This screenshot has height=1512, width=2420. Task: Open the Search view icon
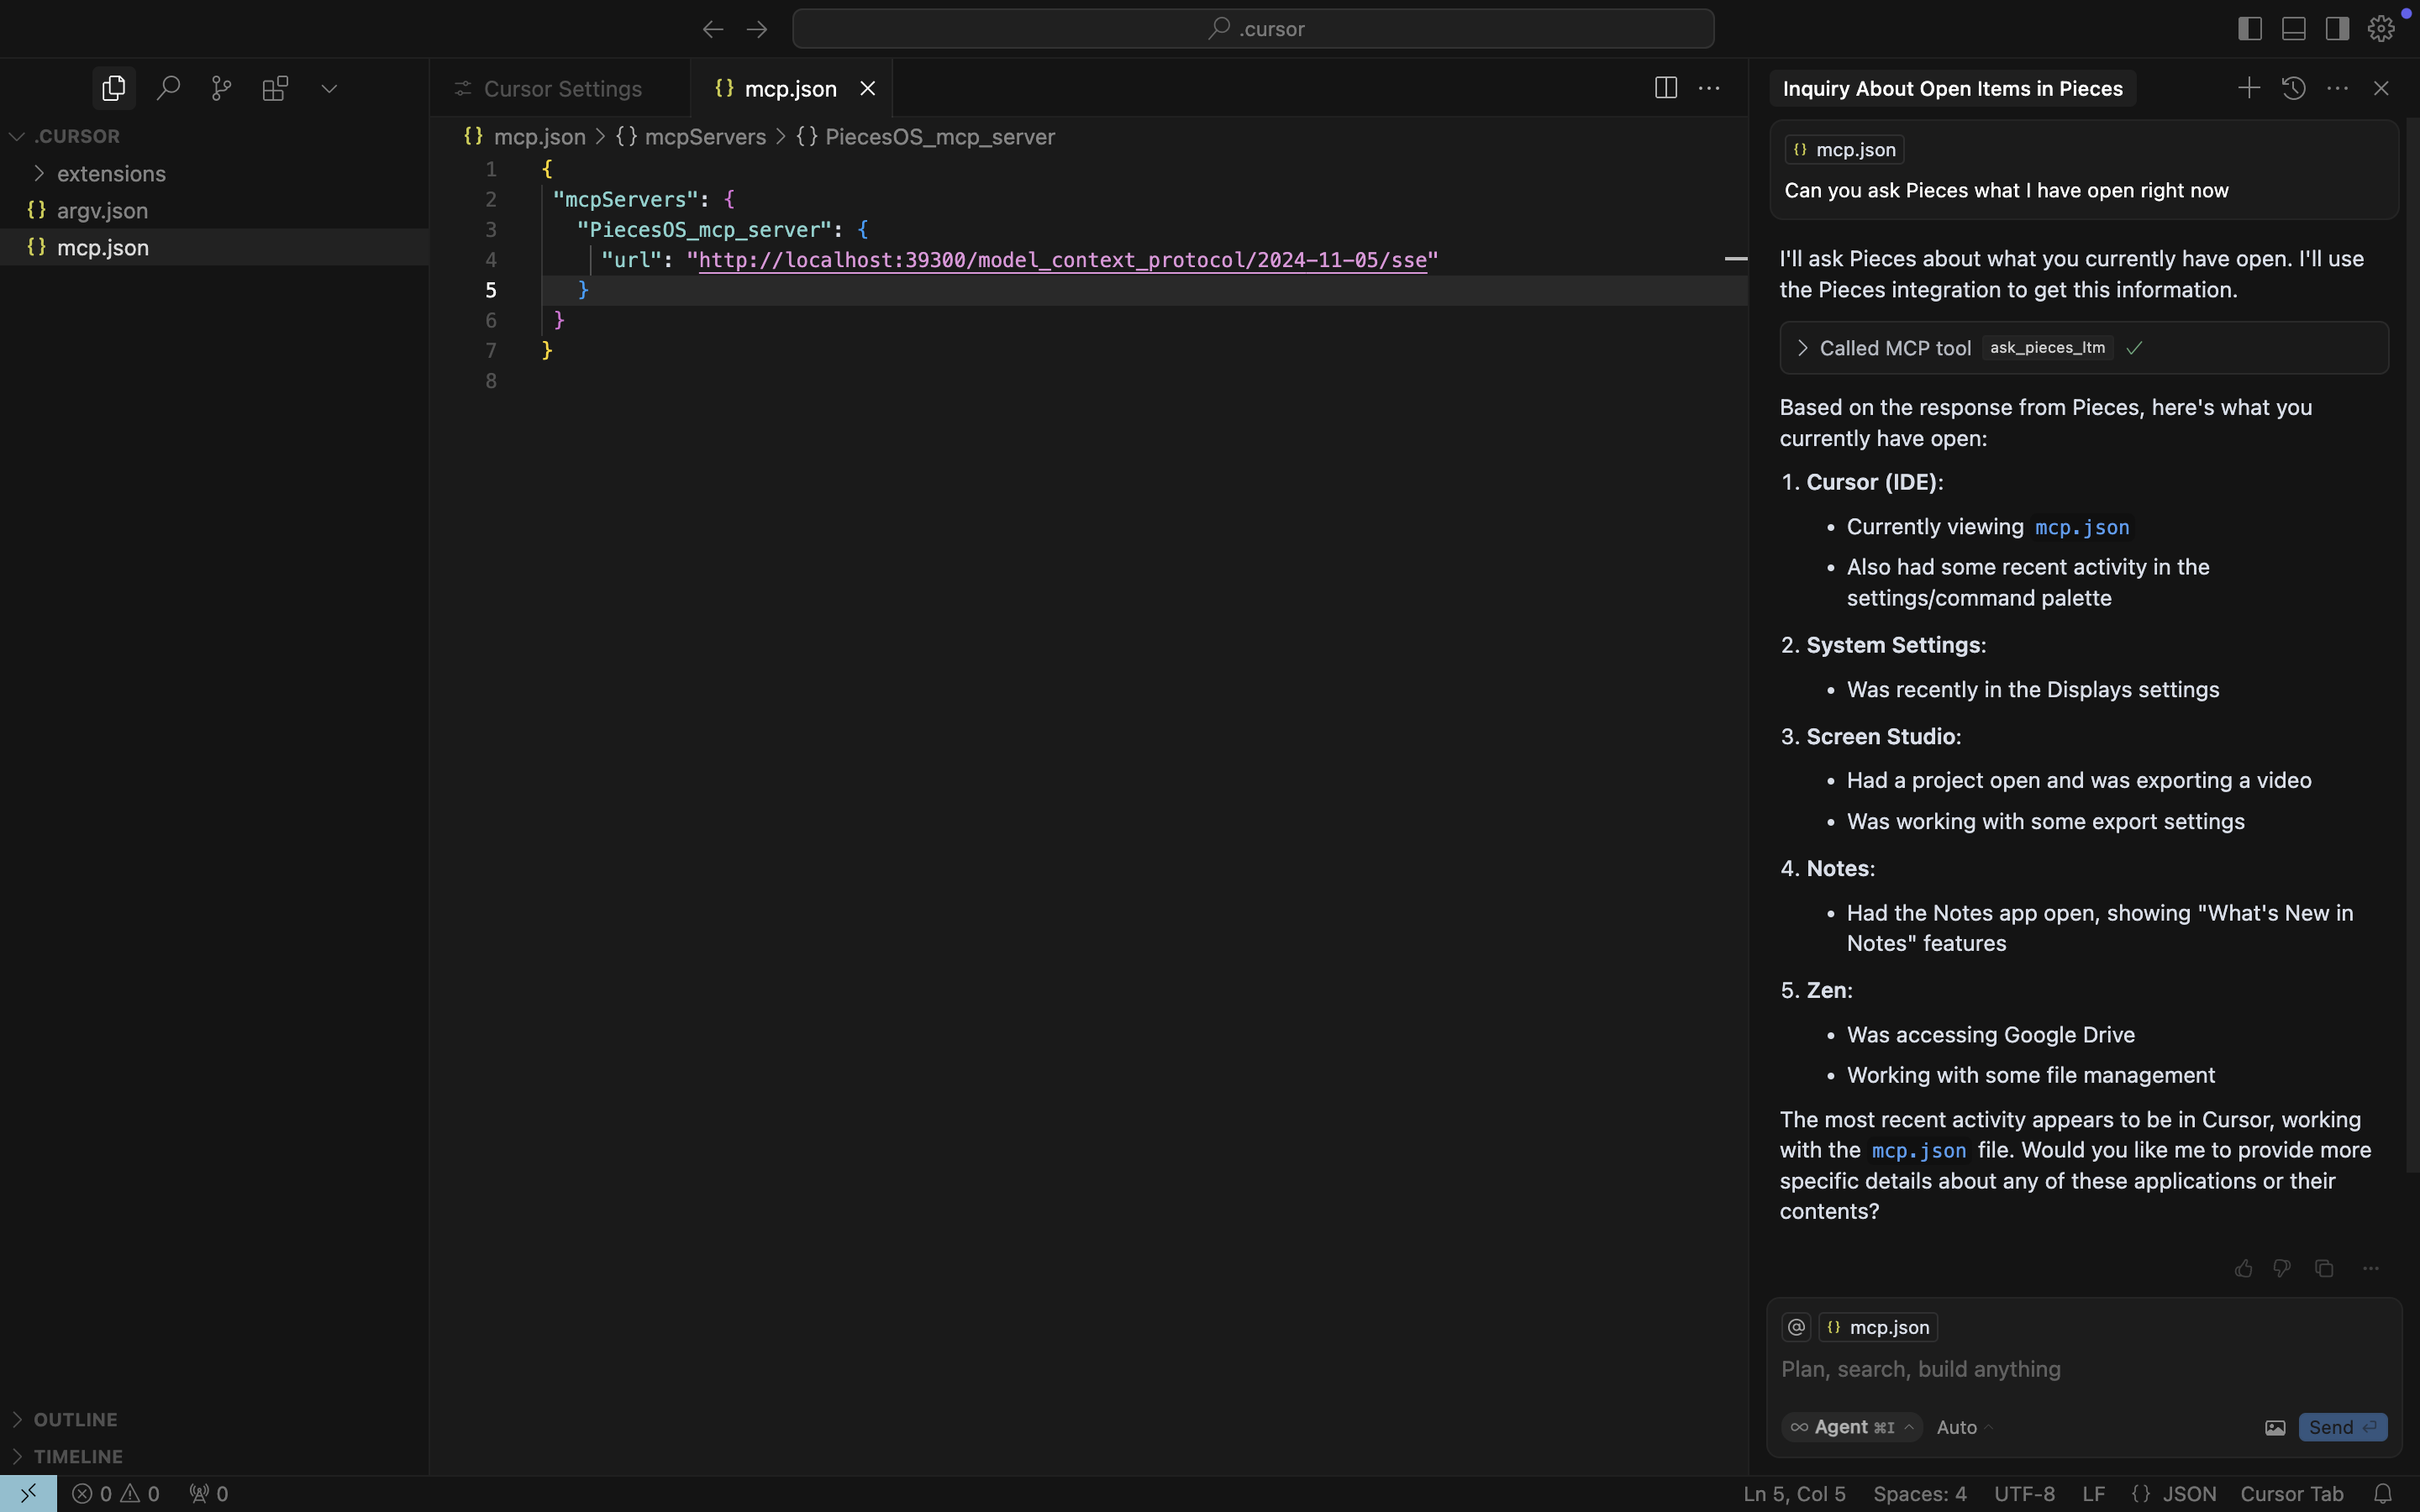tap(168, 88)
